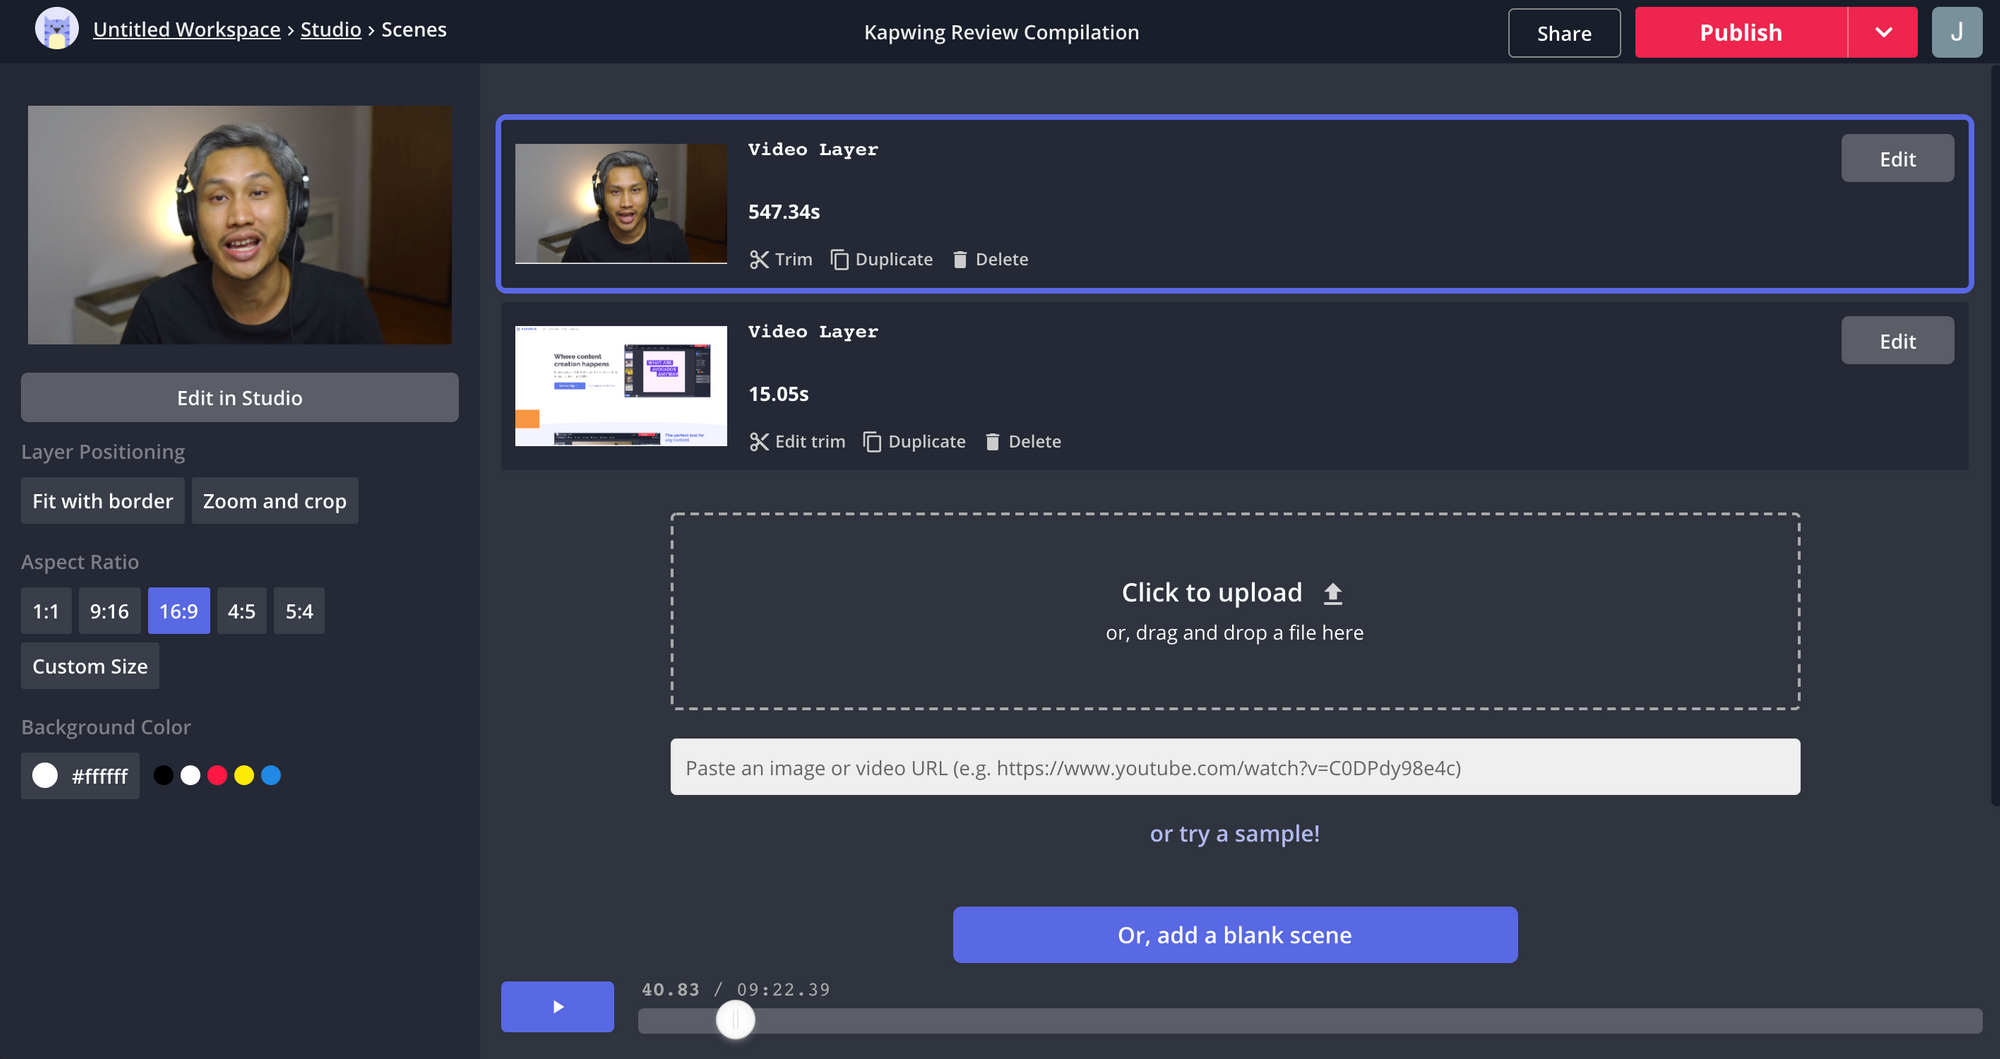Open the Custom Size options
The width and height of the screenshot is (2000, 1059).
point(90,666)
